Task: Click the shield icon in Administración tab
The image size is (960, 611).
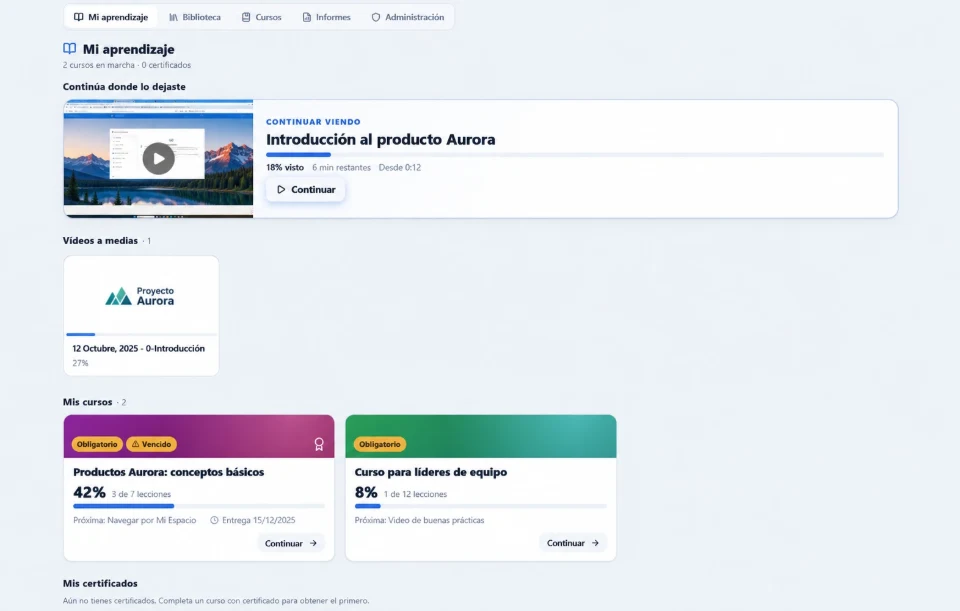Action: coord(376,17)
